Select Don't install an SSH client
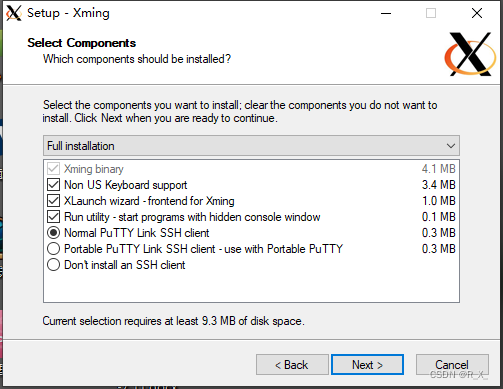 53,265
